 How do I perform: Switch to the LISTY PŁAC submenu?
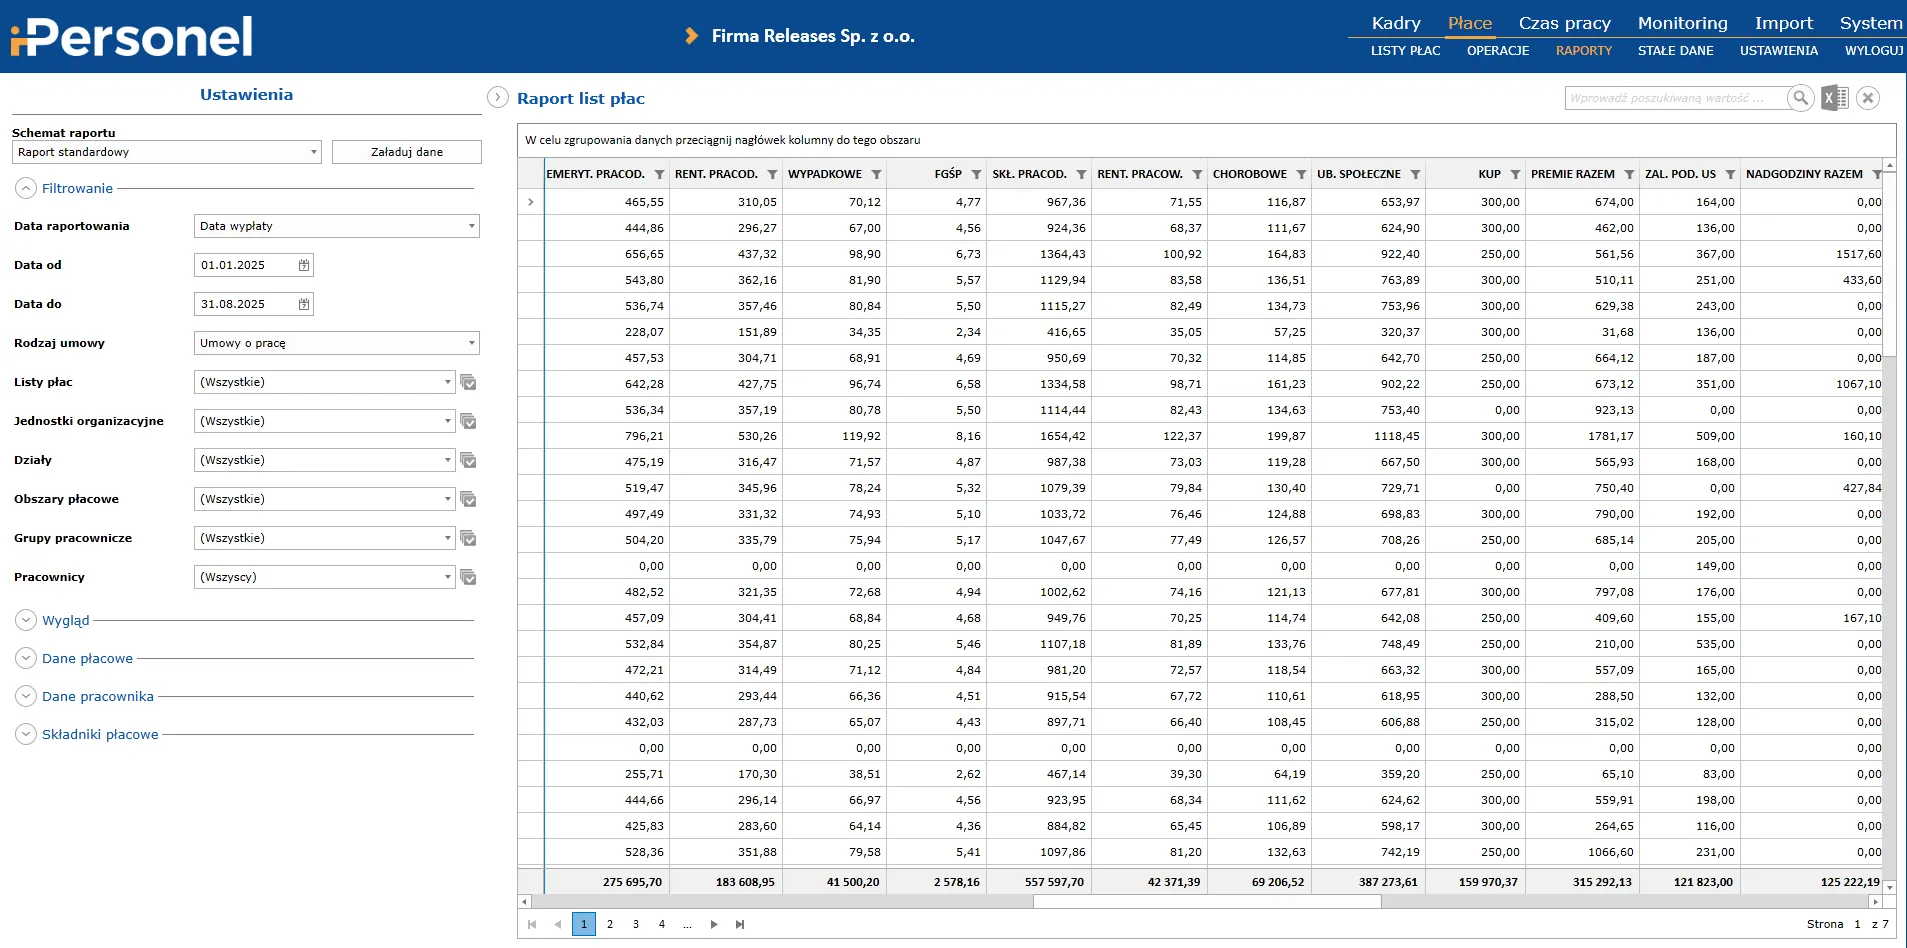[1405, 50]
